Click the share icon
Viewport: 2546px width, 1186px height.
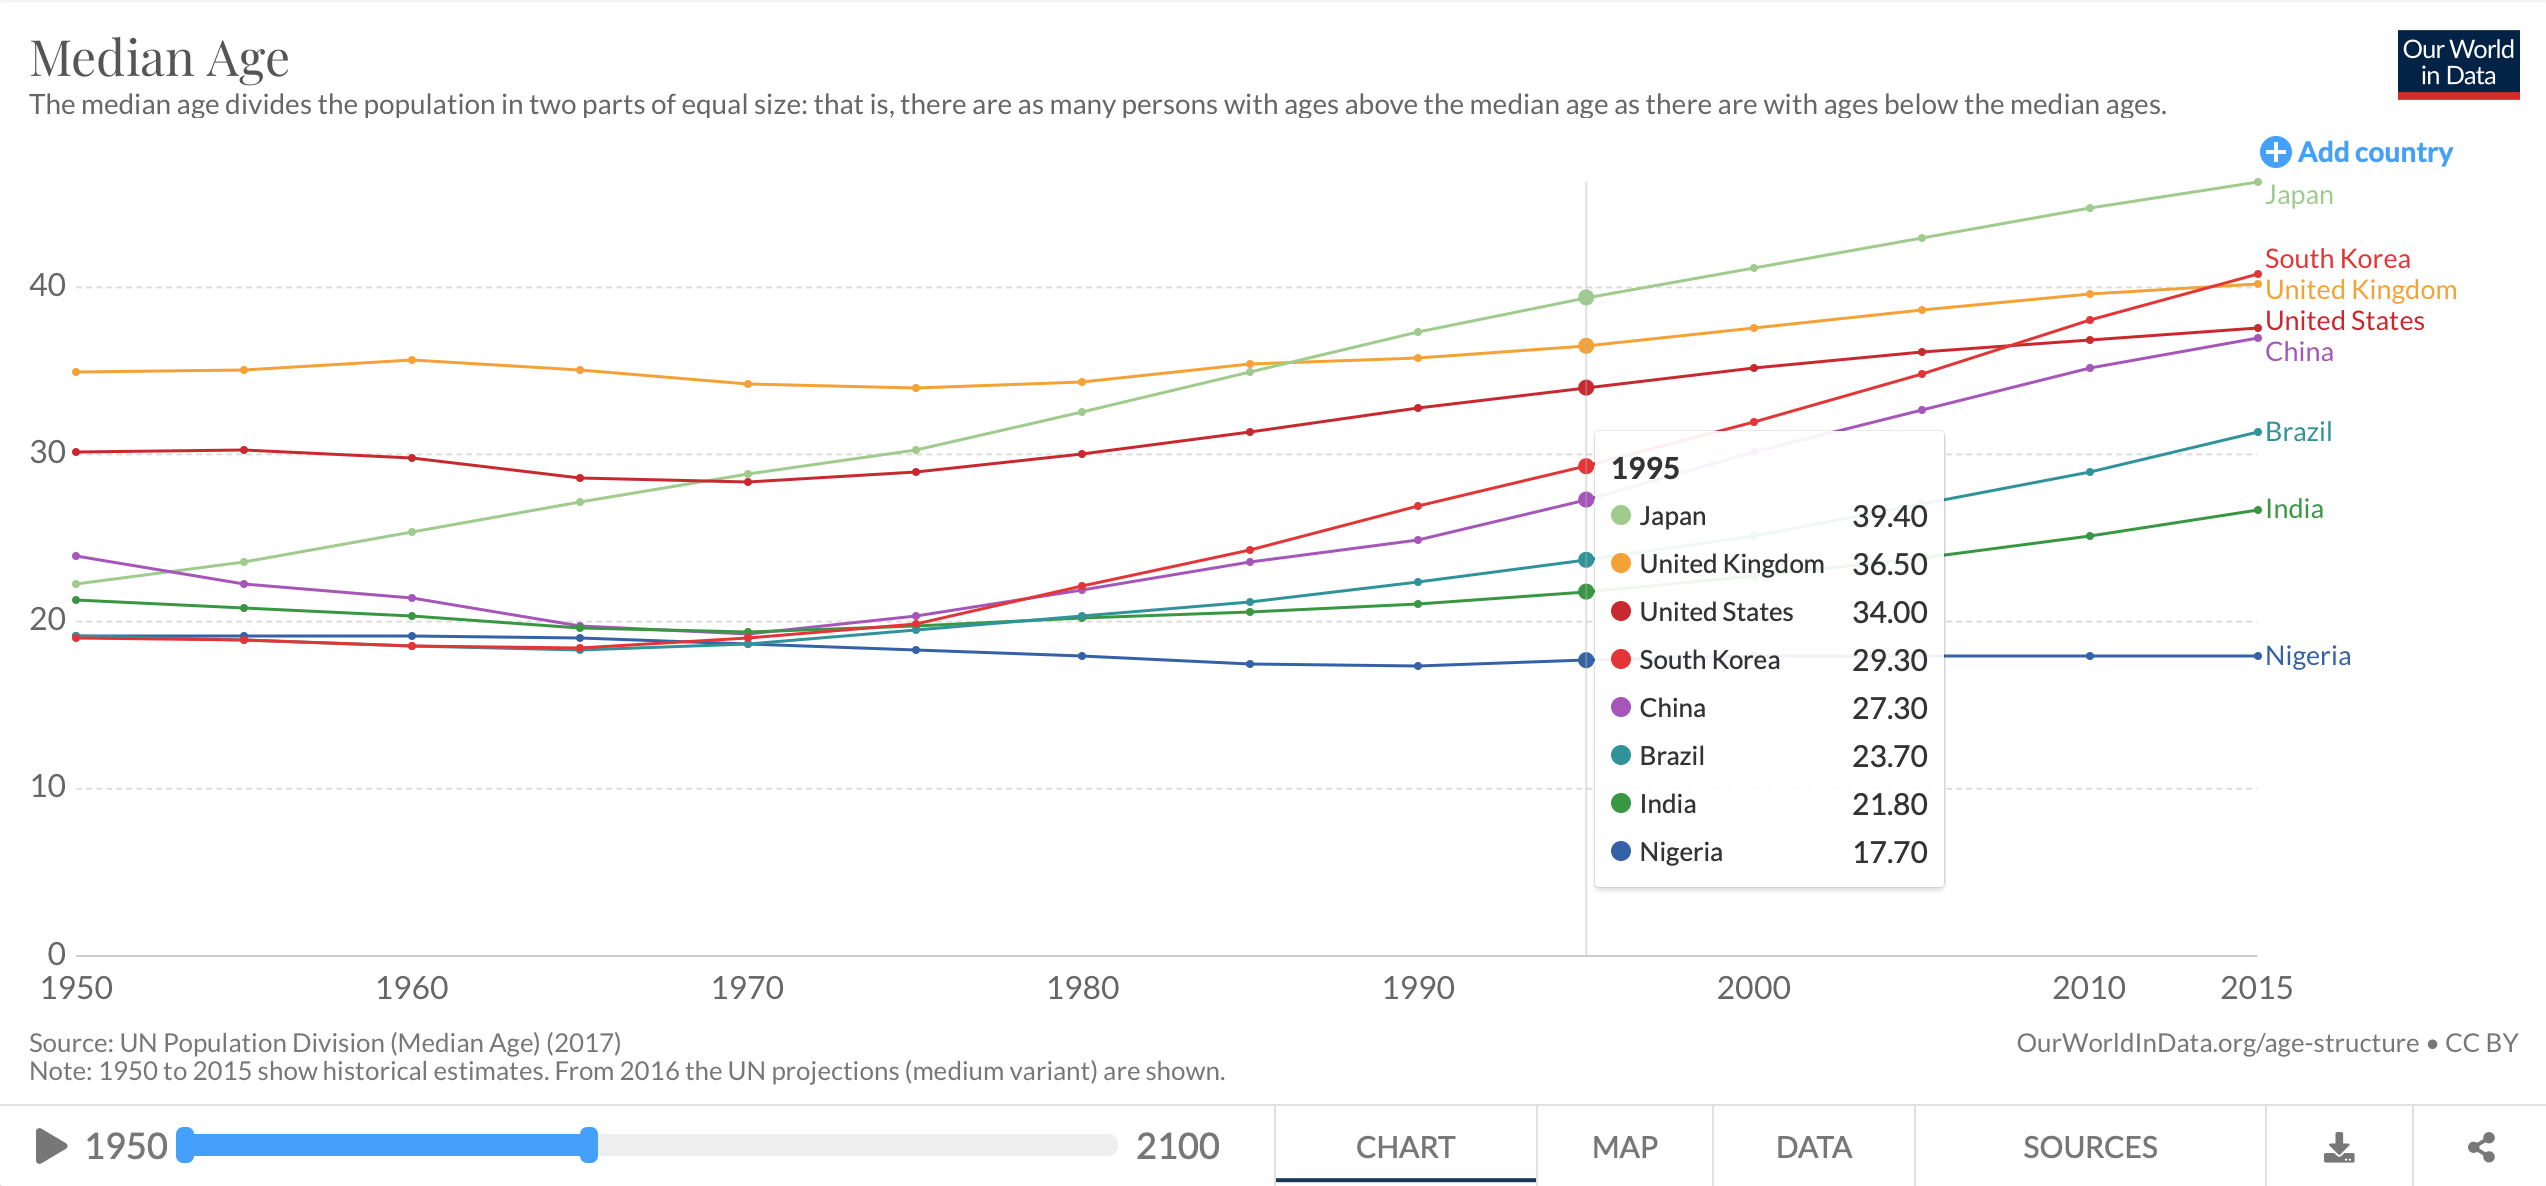(x=2481, y=1147)
